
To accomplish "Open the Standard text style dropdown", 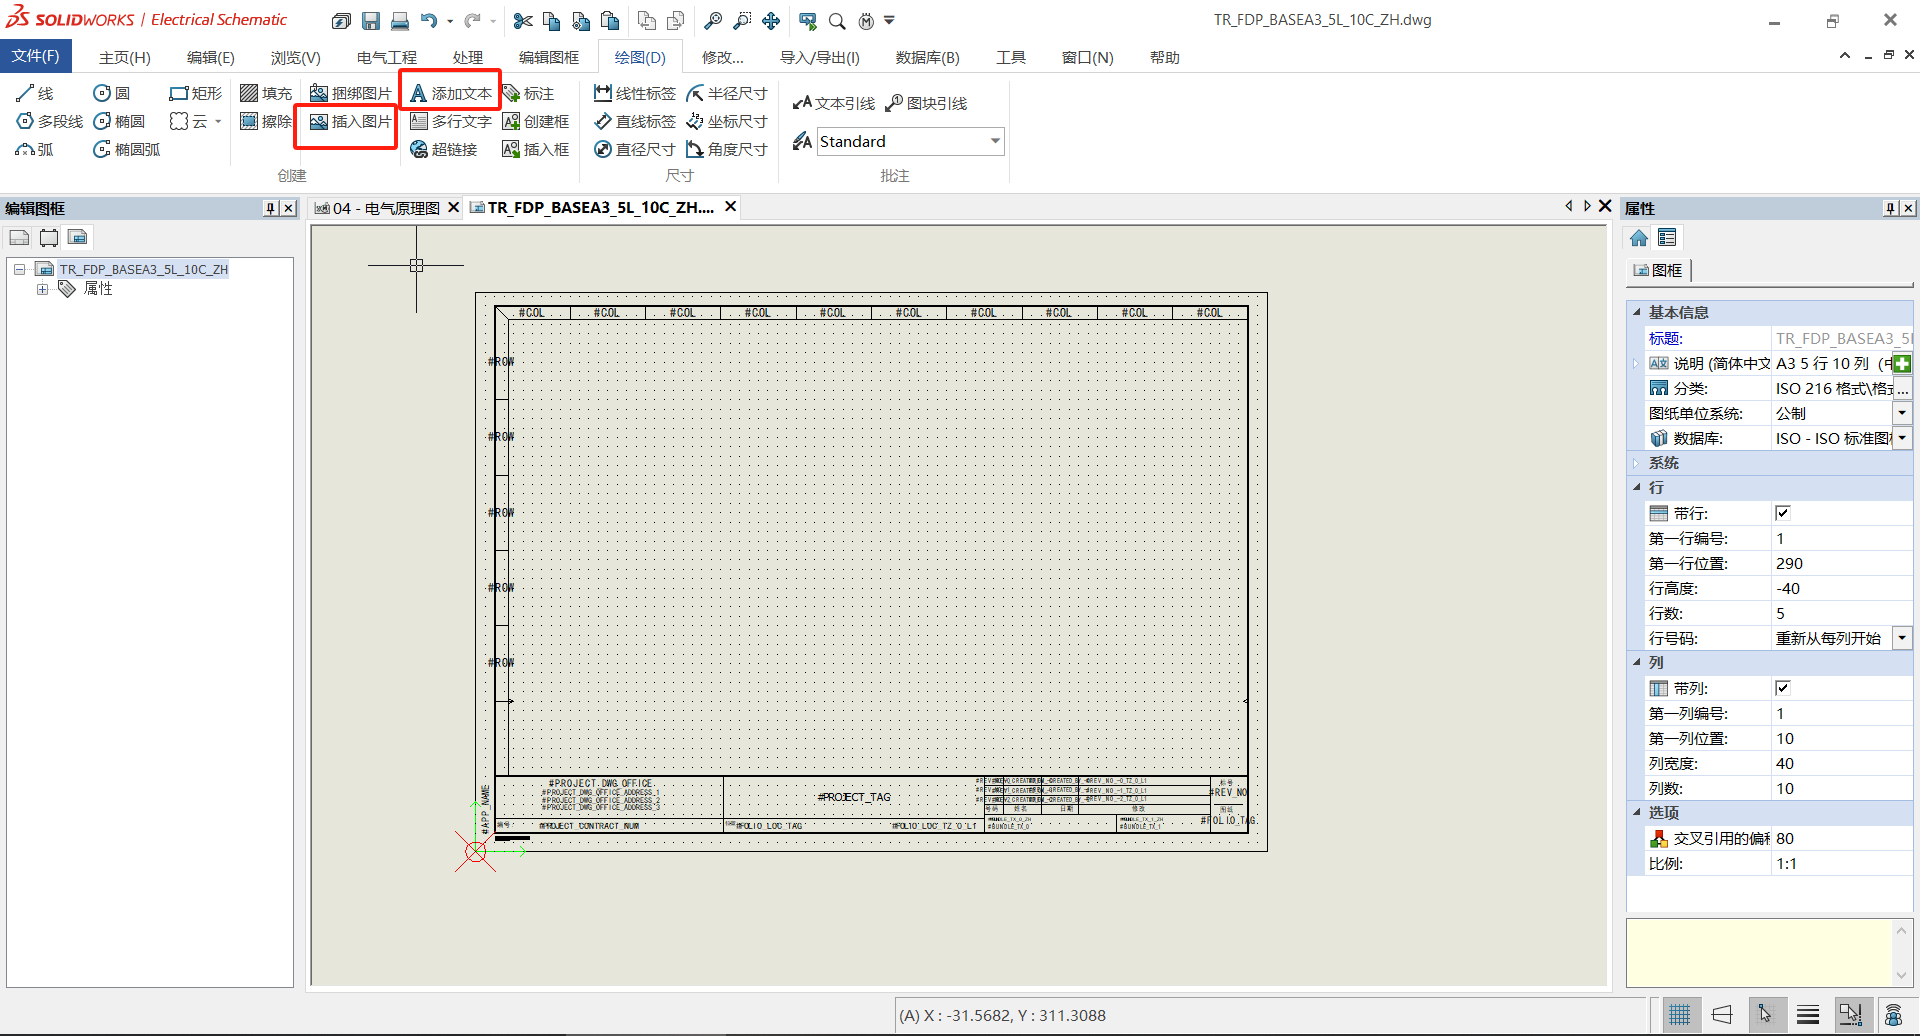I will (995, 141).
